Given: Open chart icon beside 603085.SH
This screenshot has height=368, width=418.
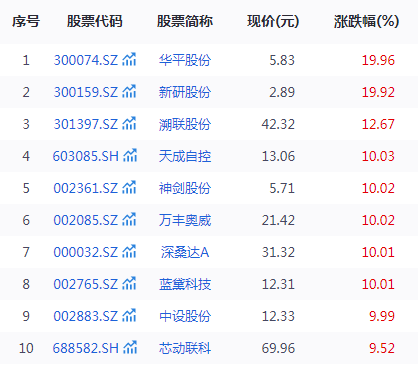Looking at the screenshot, I should click(130, 156).
